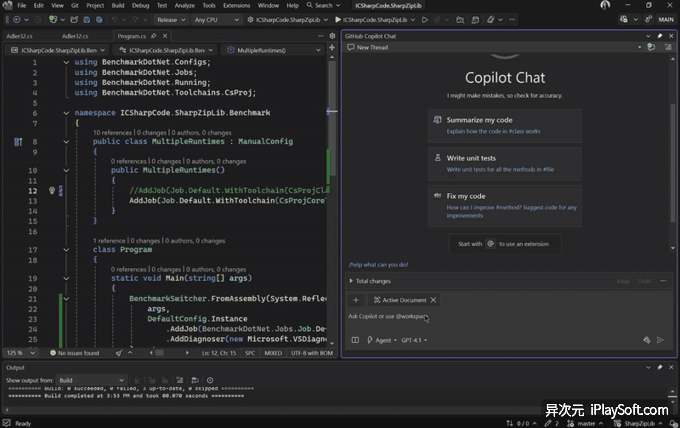Click the Start debugging play icon

339,19
